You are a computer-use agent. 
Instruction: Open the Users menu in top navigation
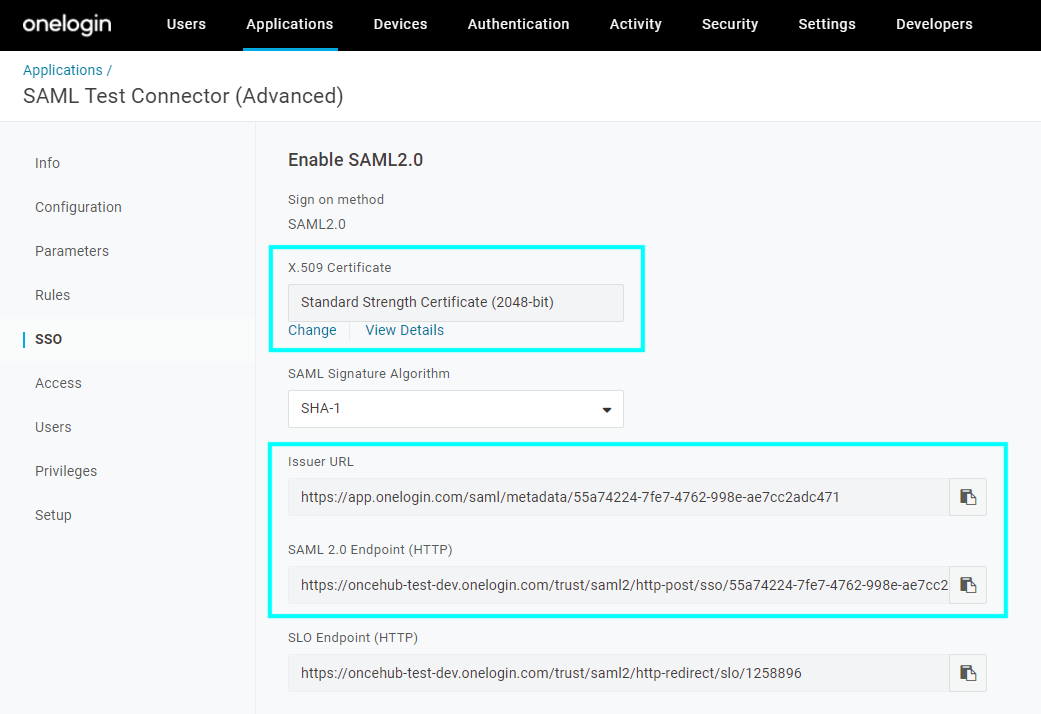[x=186, y=25]
